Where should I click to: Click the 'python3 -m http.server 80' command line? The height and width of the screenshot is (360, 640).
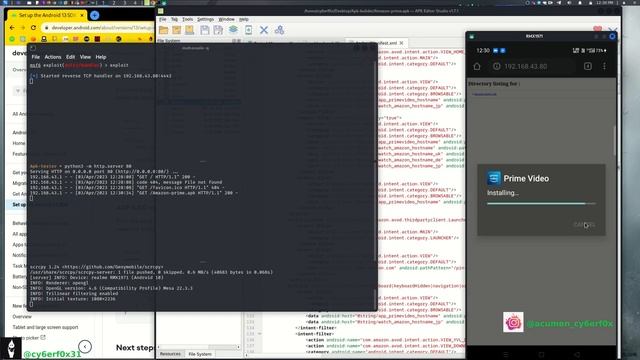(x=80, y=166)
